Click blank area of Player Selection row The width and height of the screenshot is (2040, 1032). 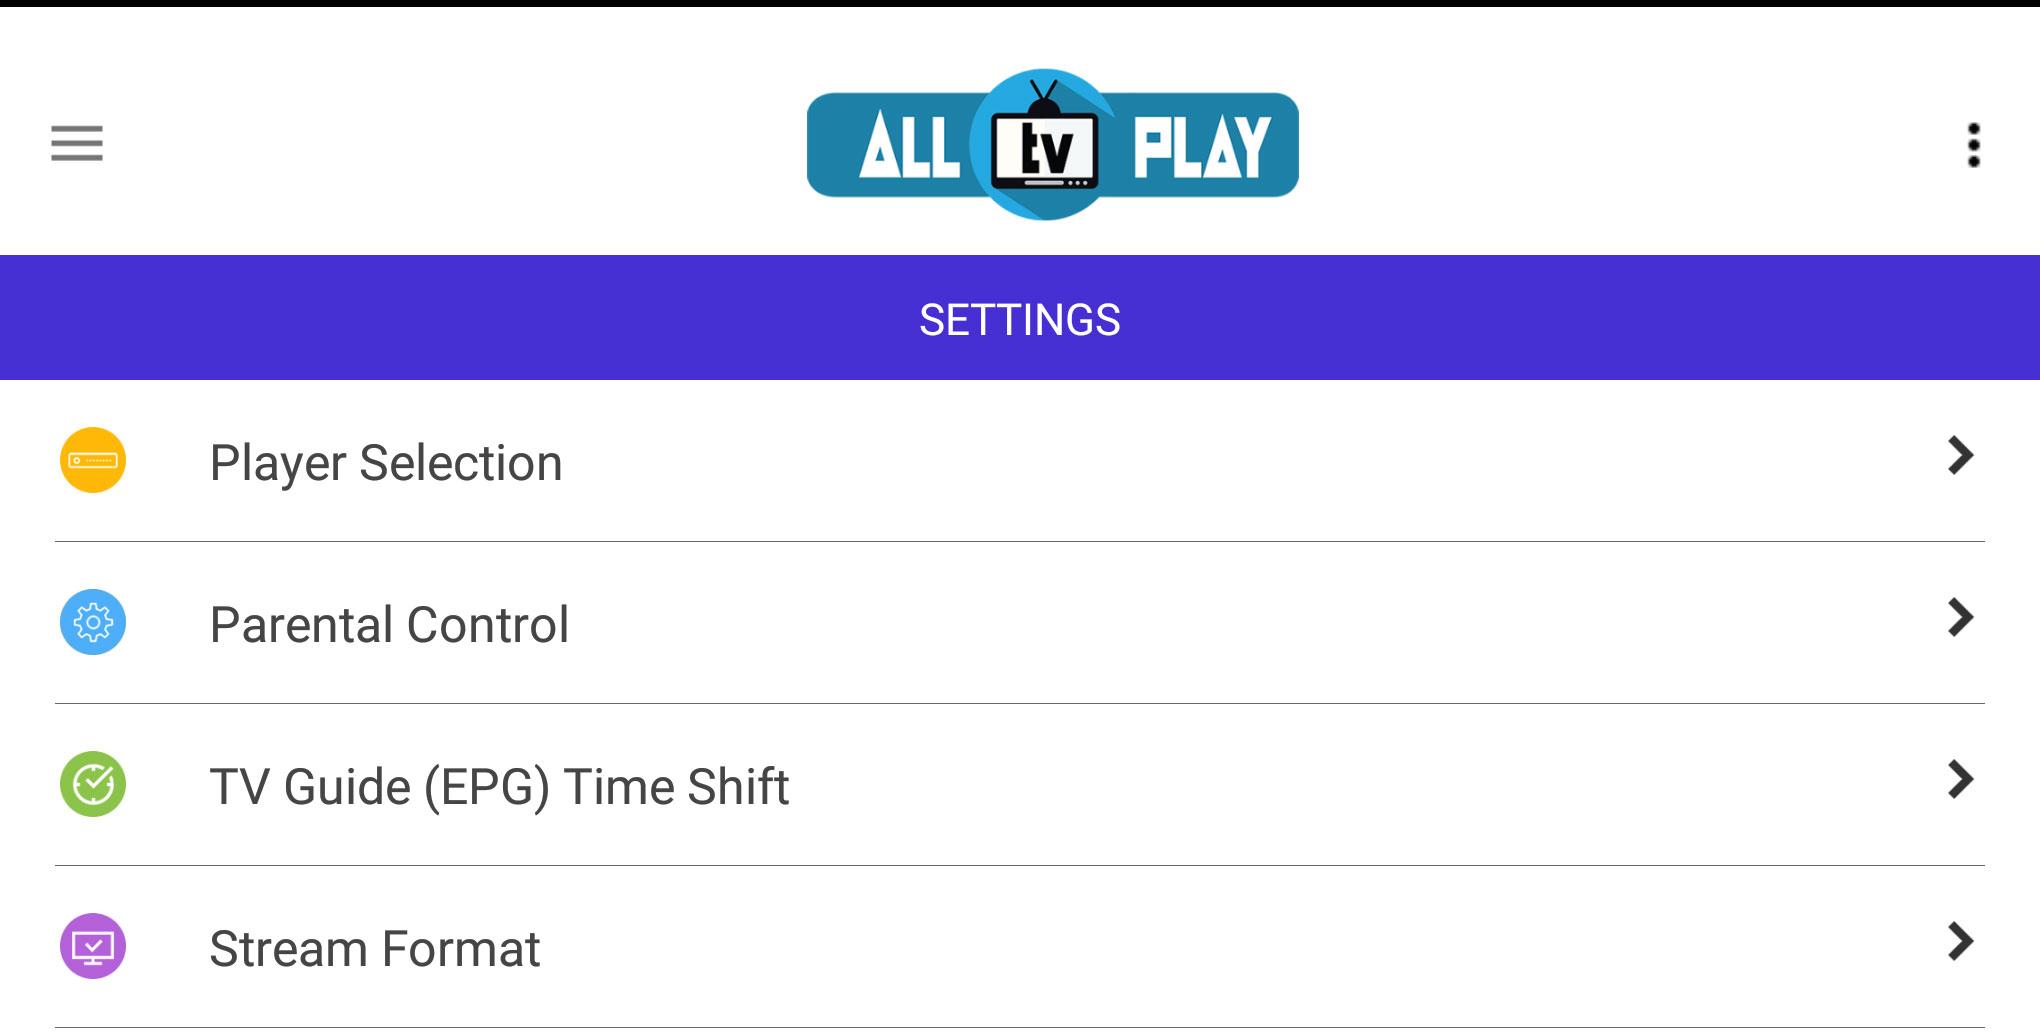1250,461
